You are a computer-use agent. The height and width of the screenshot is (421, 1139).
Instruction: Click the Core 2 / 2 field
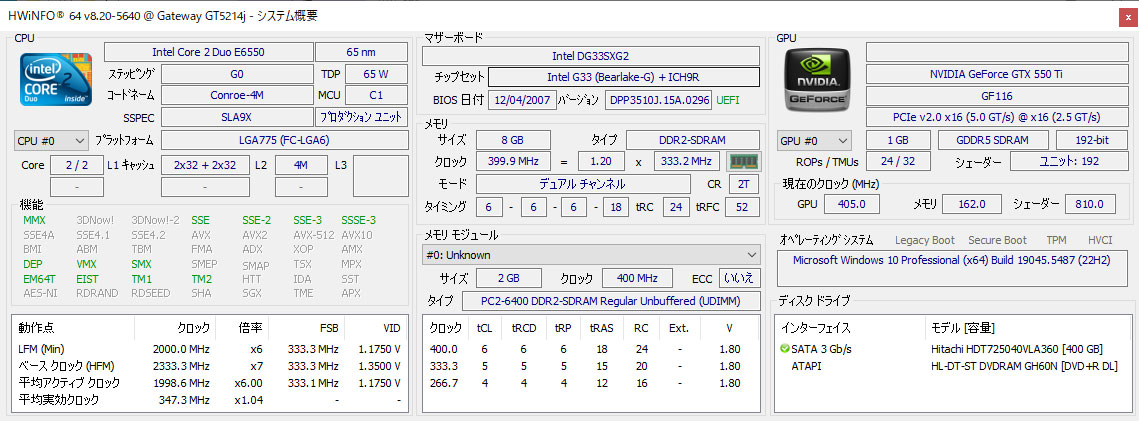[76, 165]
